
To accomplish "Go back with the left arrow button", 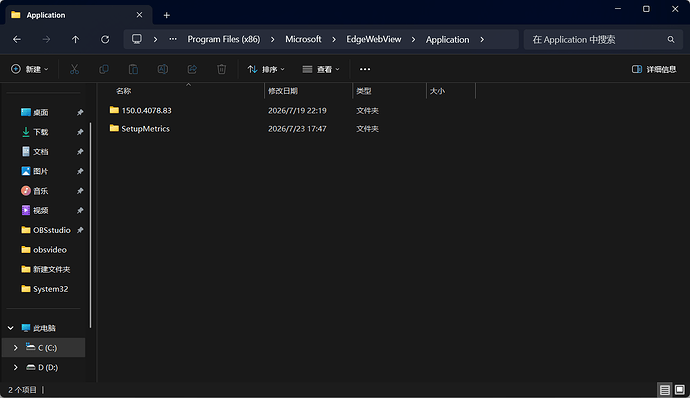I will (x=17, y=40).
